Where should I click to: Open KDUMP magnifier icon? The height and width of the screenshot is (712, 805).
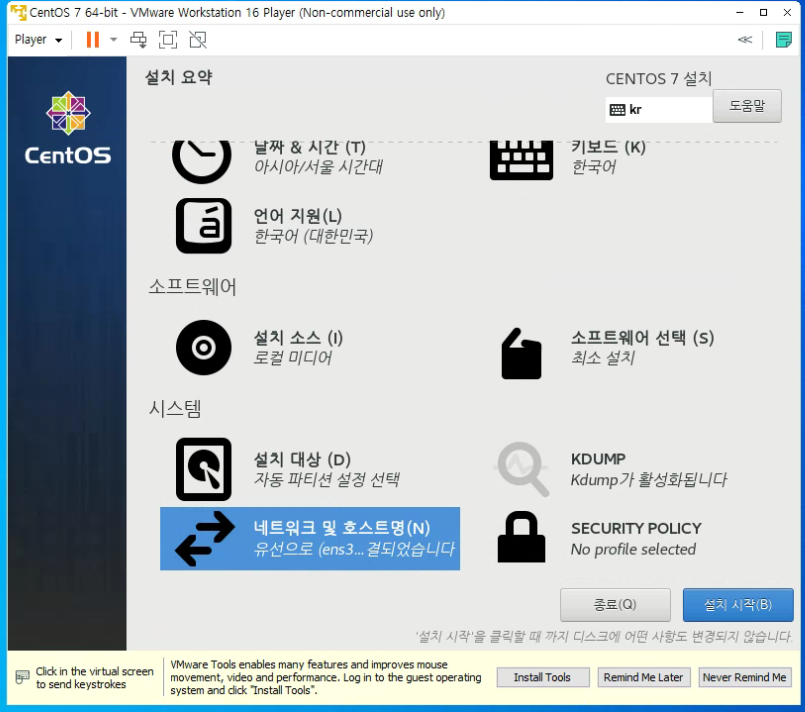[522, 469]
